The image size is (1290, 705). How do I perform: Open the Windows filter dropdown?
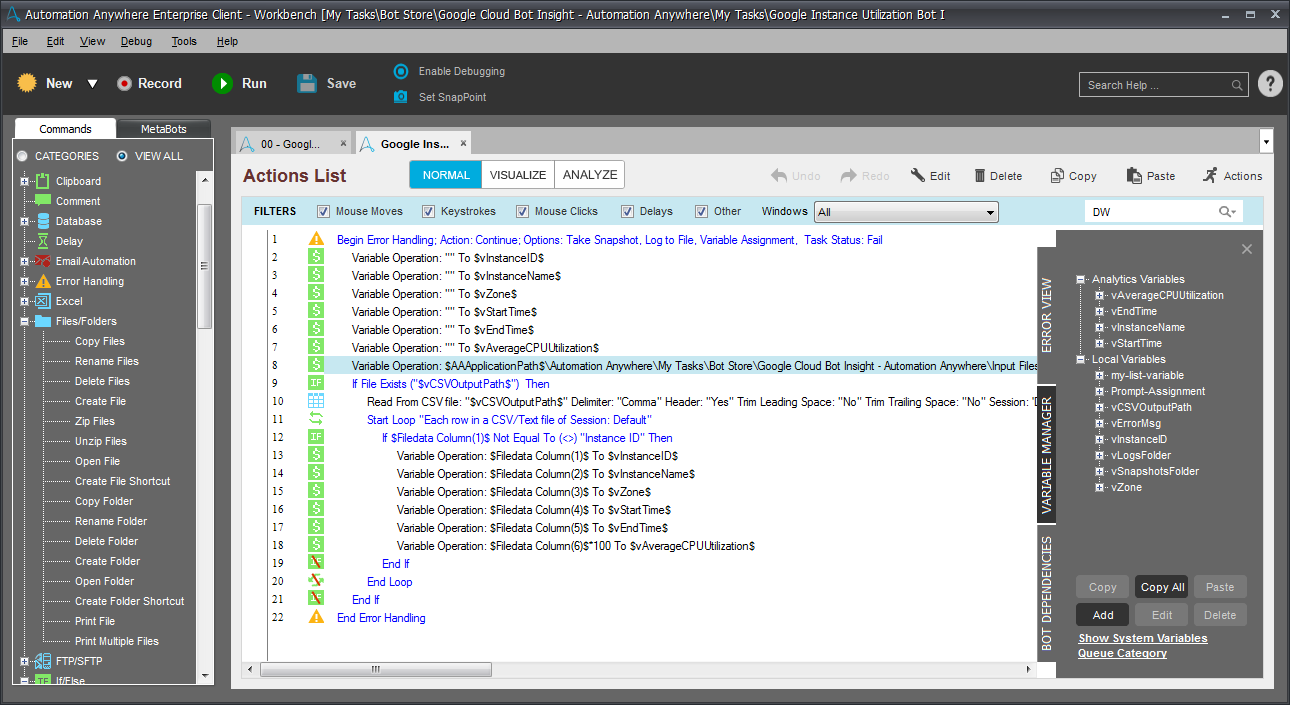[x=989, y=212]
